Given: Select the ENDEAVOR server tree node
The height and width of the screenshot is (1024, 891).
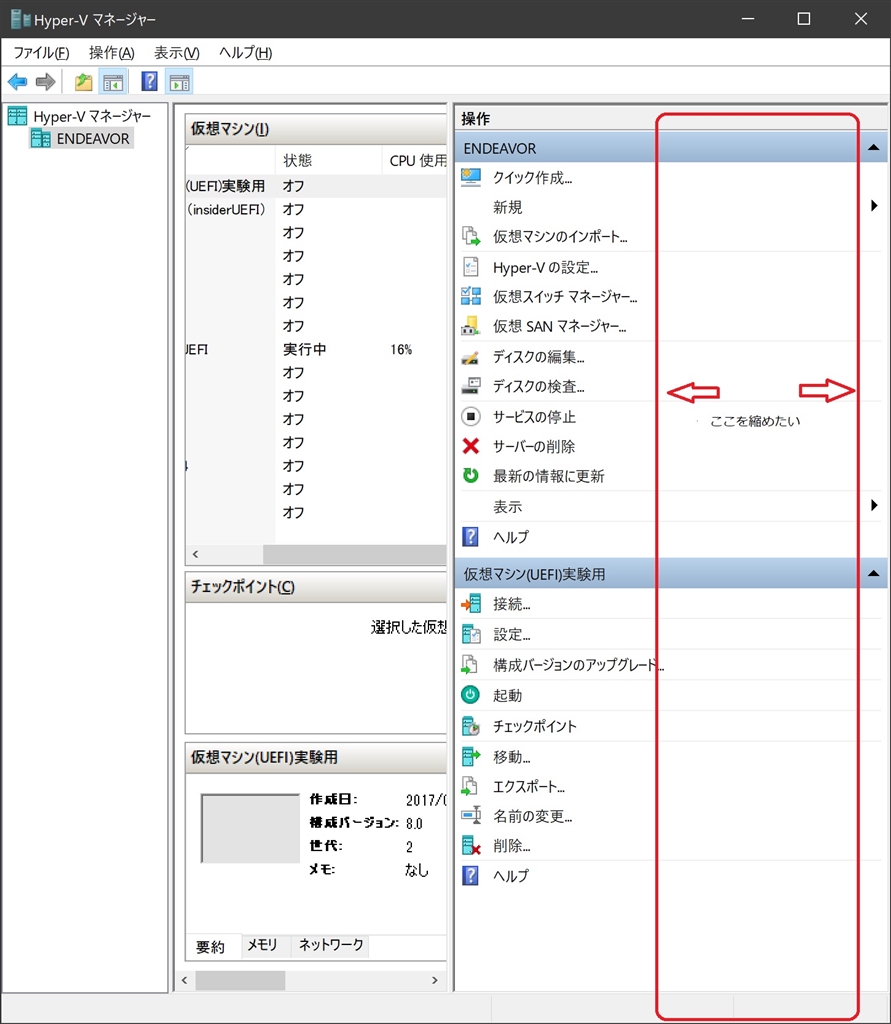Looking at the screenshot, I should coord(82,138).
